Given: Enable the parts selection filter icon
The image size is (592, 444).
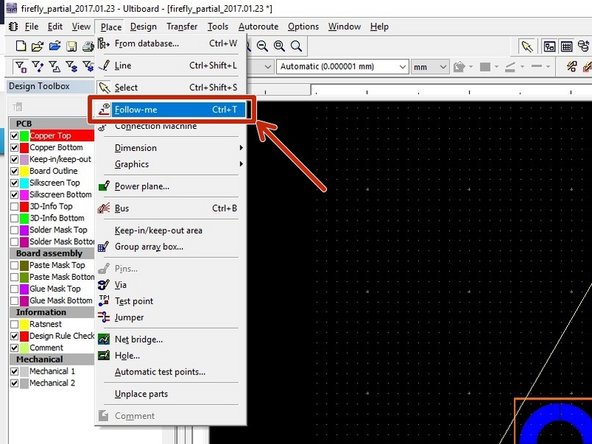Looking at the screenshot, I should tap(21, 67).
